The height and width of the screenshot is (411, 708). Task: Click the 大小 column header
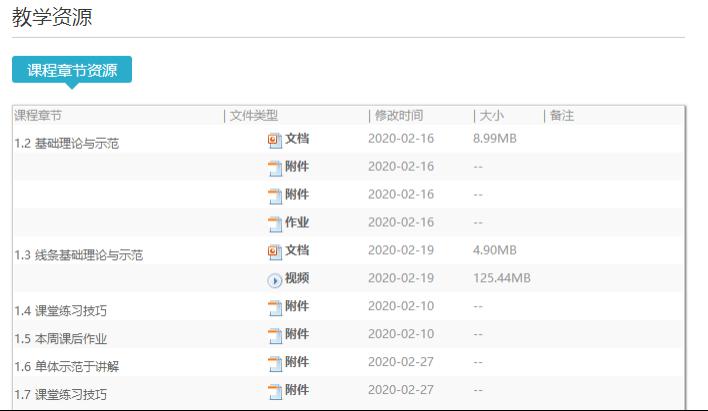click(x=491, y=116)
